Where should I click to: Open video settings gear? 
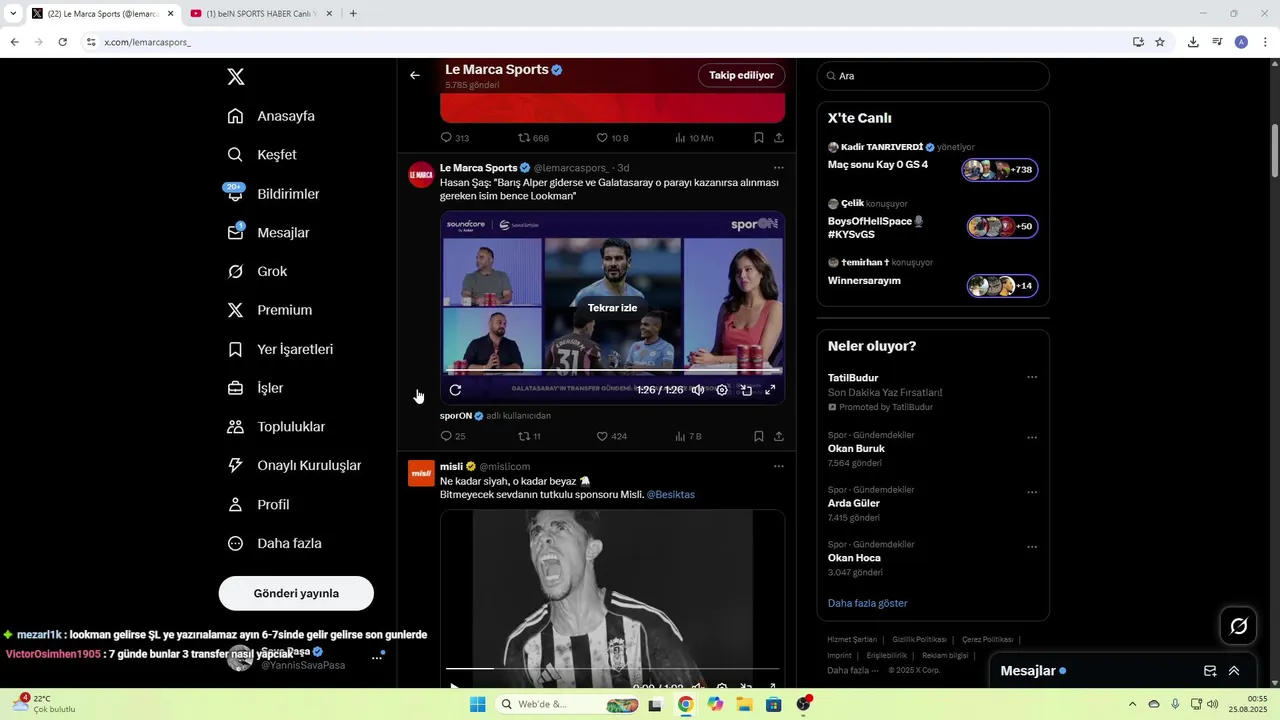point(722,390)
